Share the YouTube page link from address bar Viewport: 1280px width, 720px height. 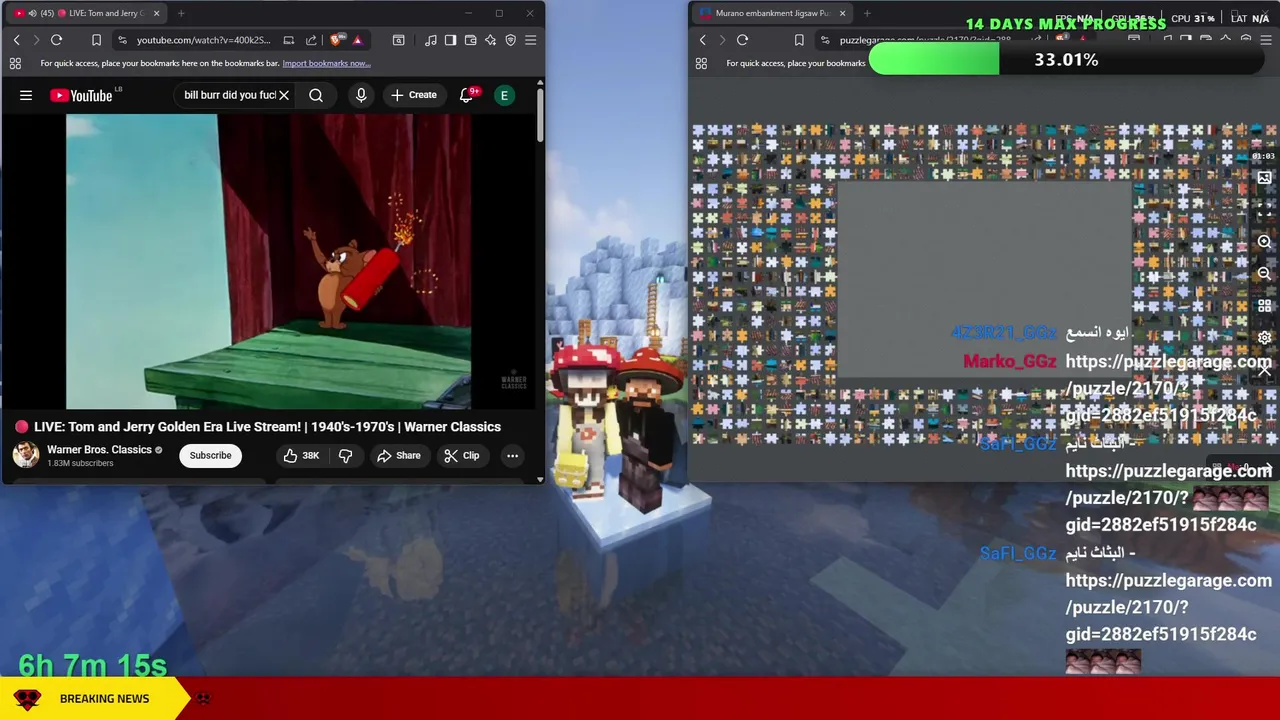[311, 40]
